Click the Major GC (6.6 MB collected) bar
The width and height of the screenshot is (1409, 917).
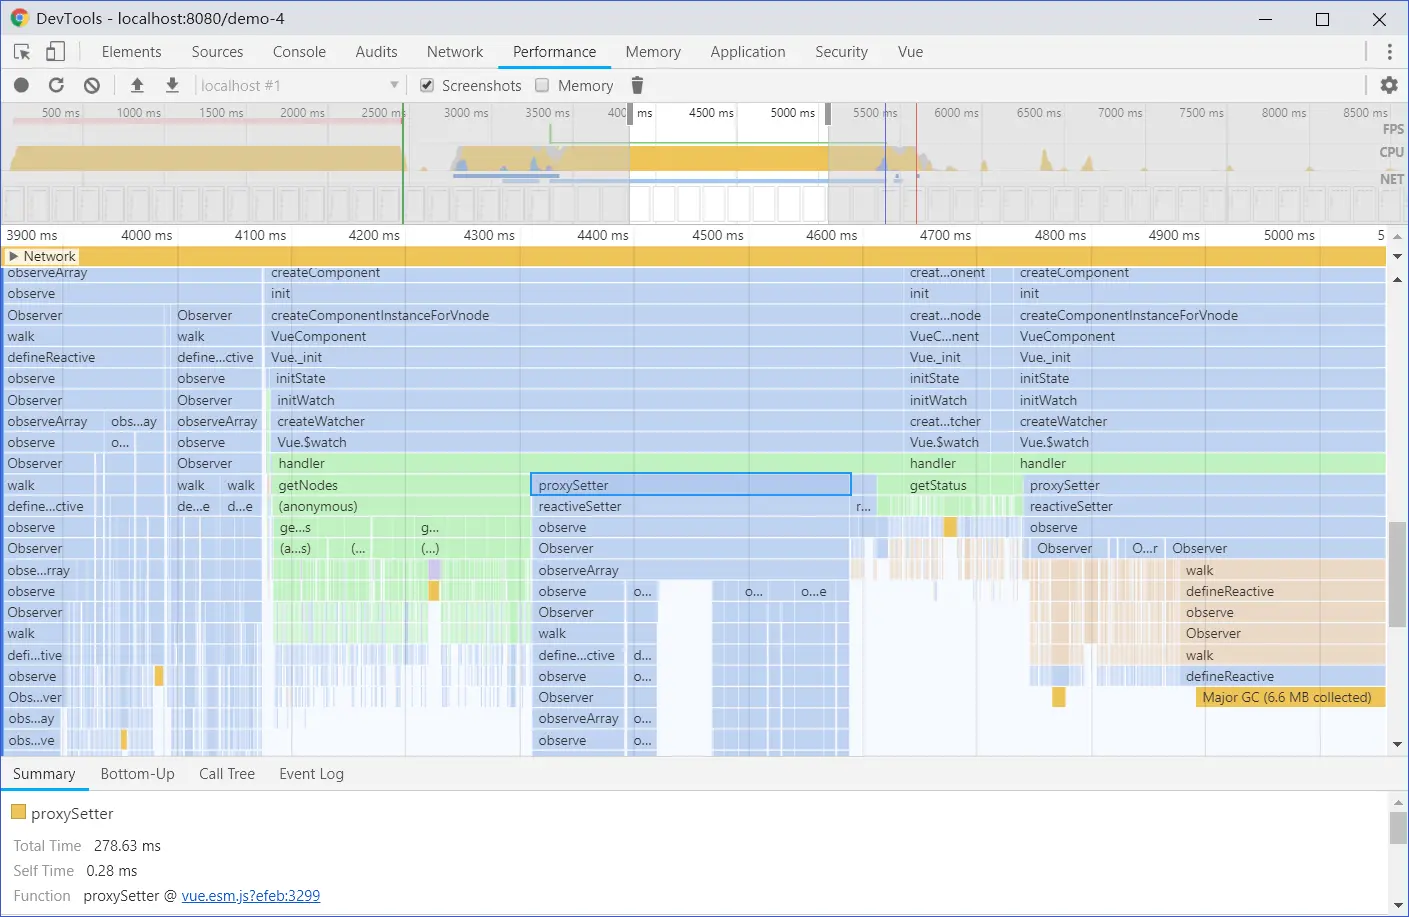pos(1290,697)
